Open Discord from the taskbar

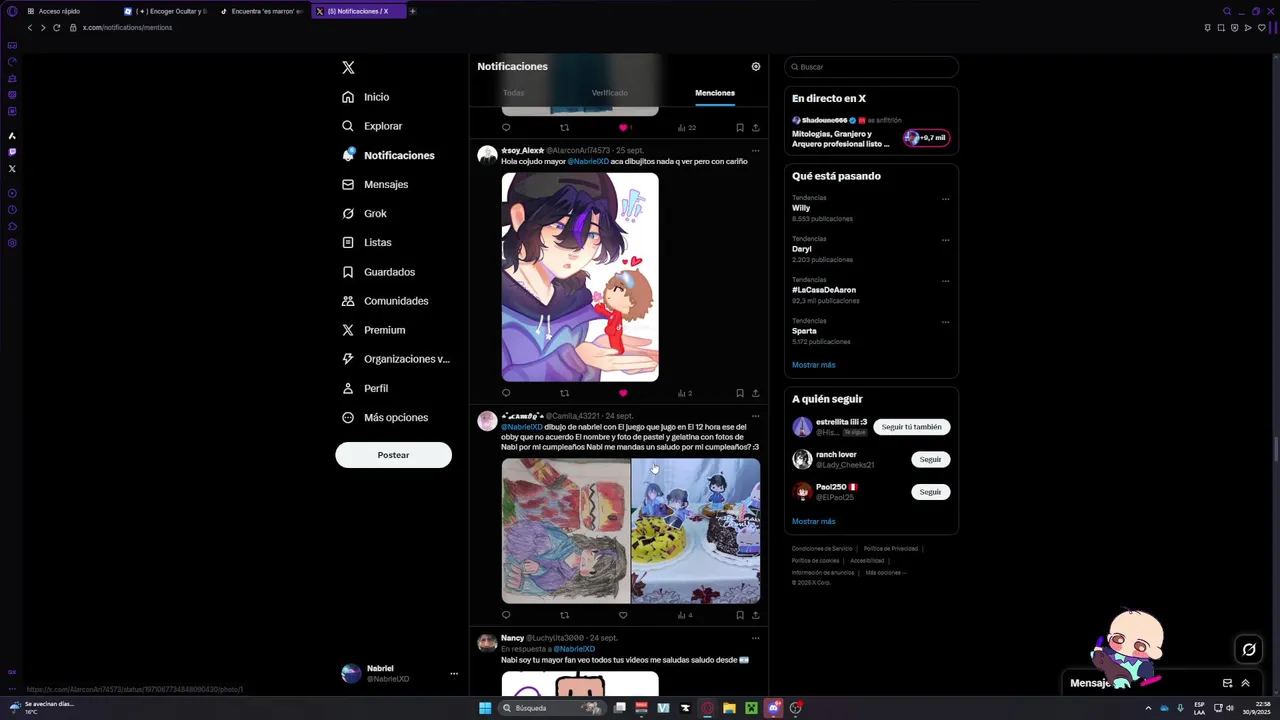[773, 708]
